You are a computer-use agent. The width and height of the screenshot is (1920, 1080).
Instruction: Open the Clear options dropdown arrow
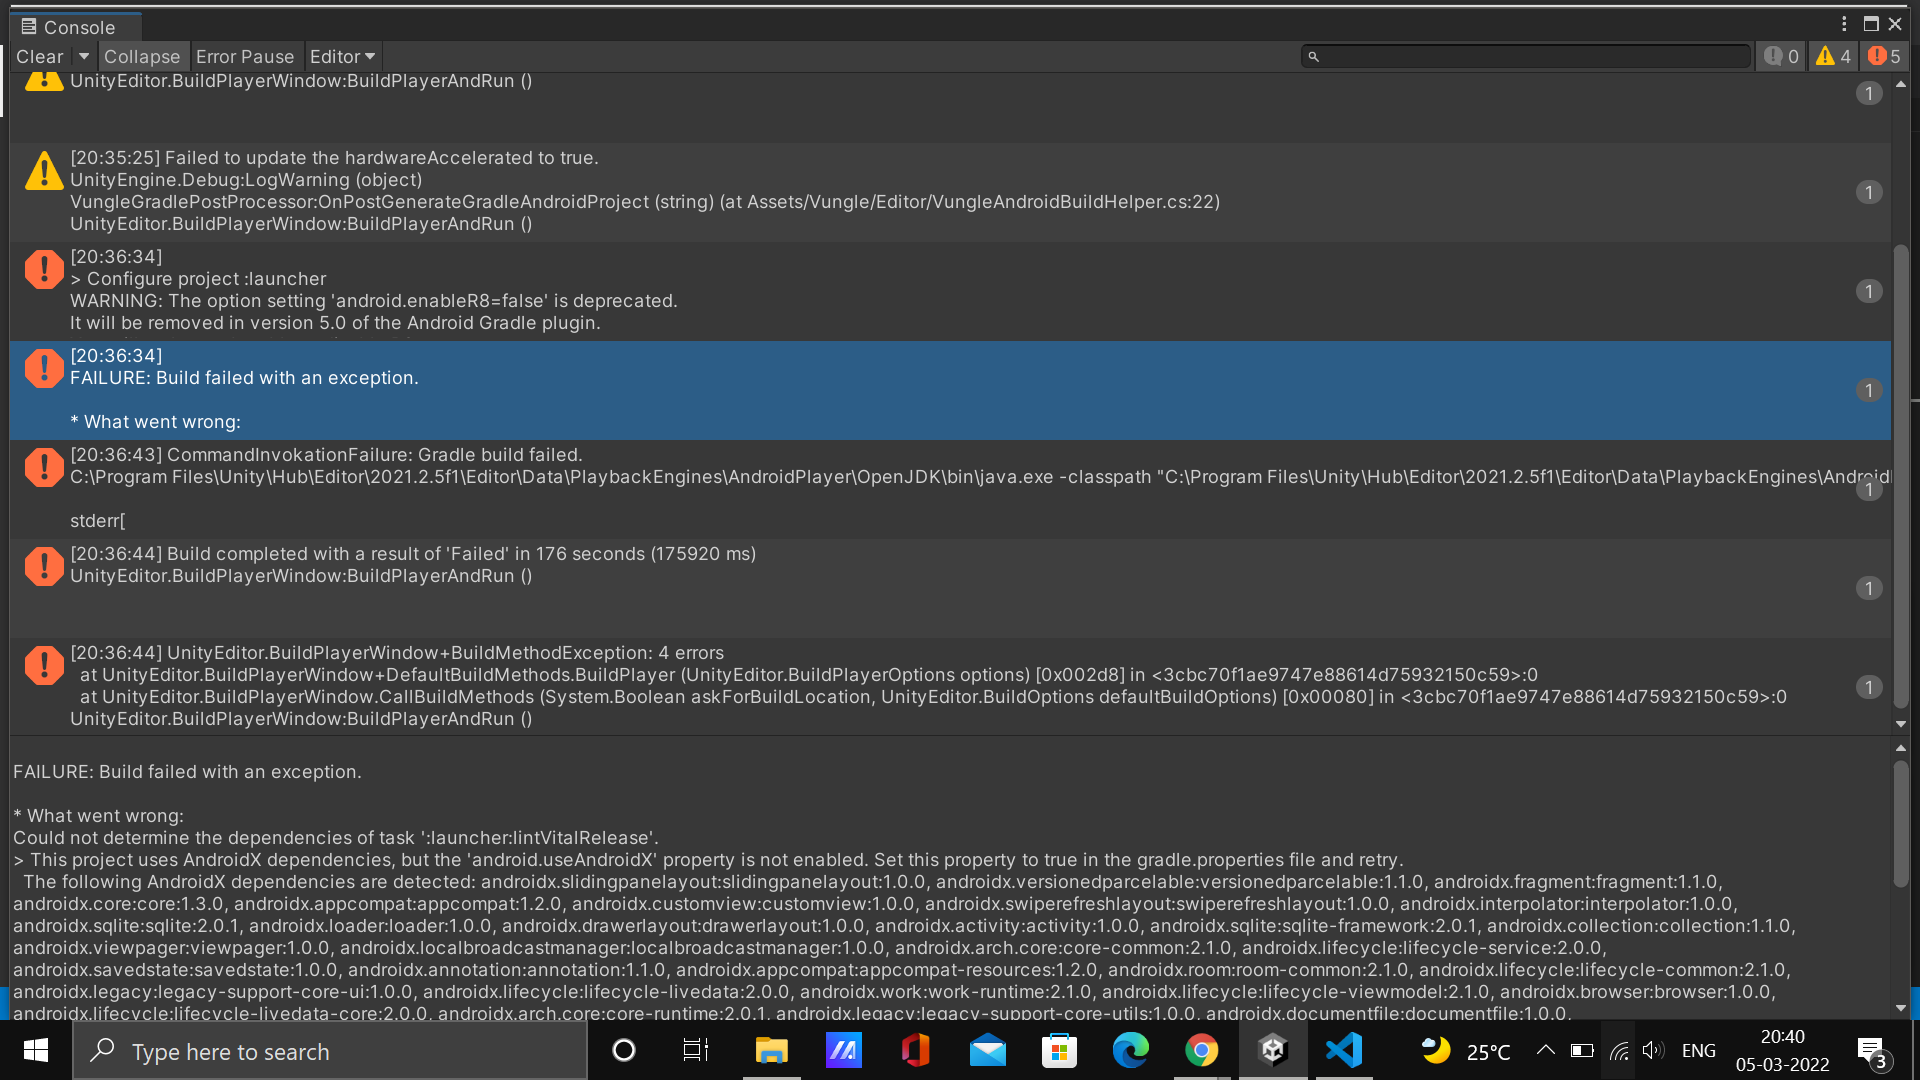pos(84,57)
